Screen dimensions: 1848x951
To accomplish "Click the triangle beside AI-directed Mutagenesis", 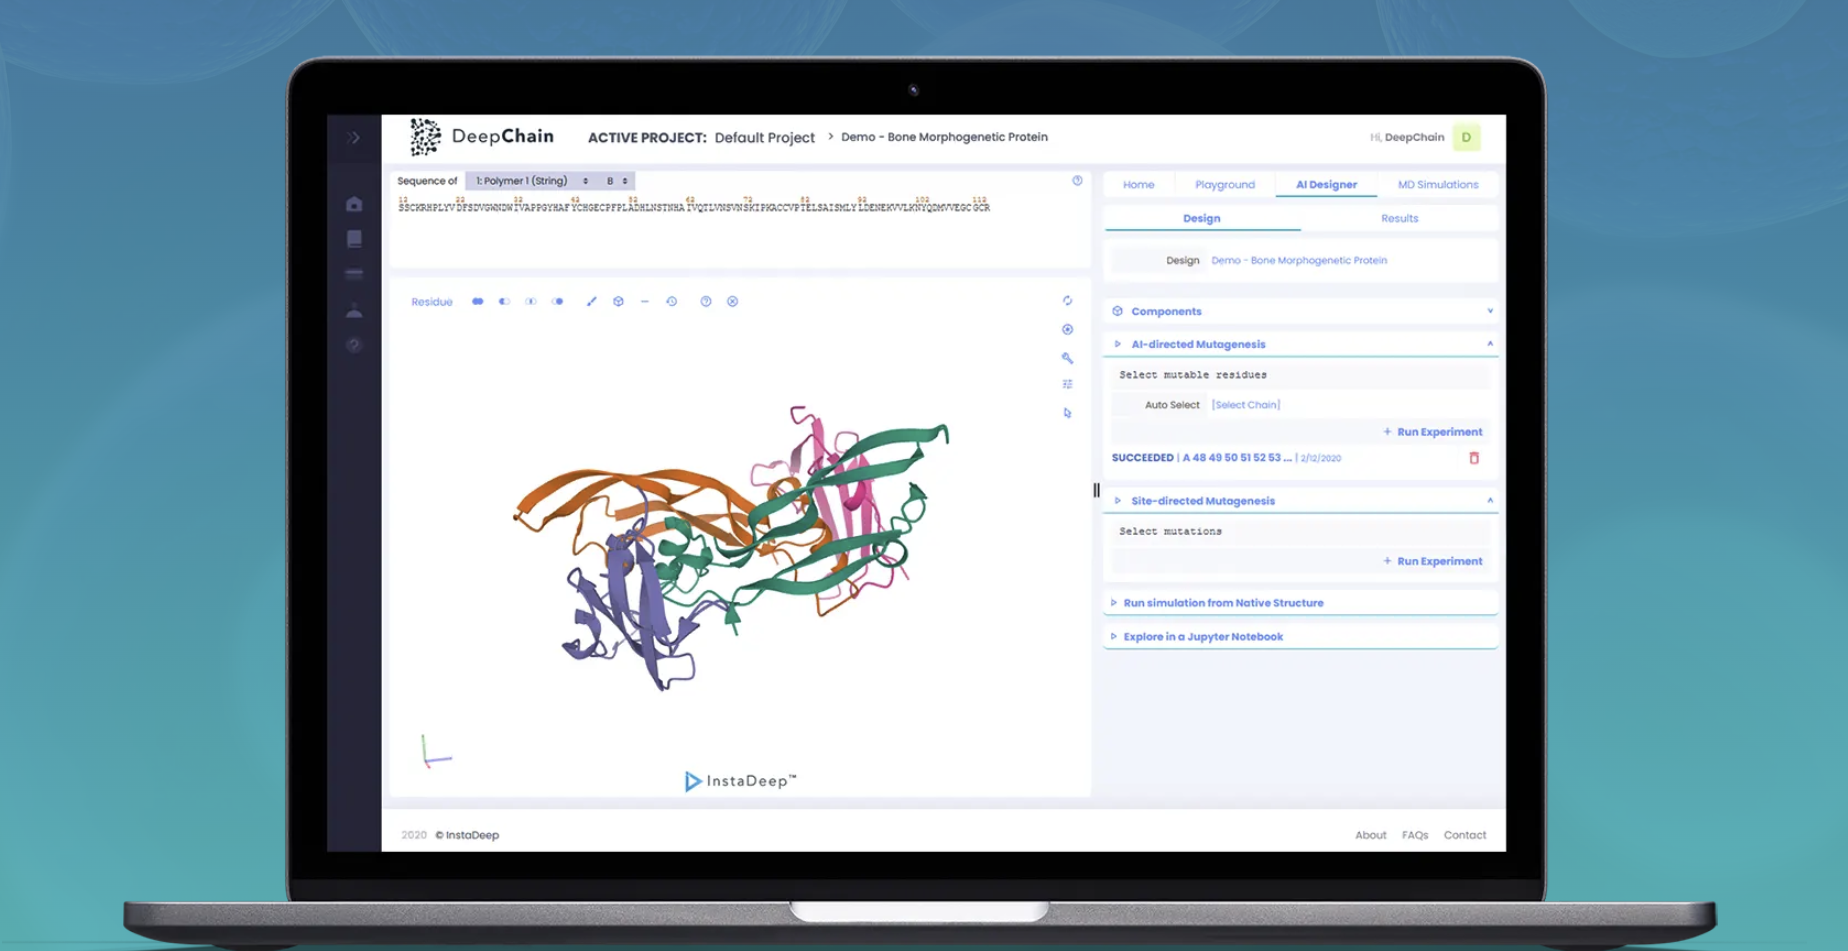I will coord(1117,344).
